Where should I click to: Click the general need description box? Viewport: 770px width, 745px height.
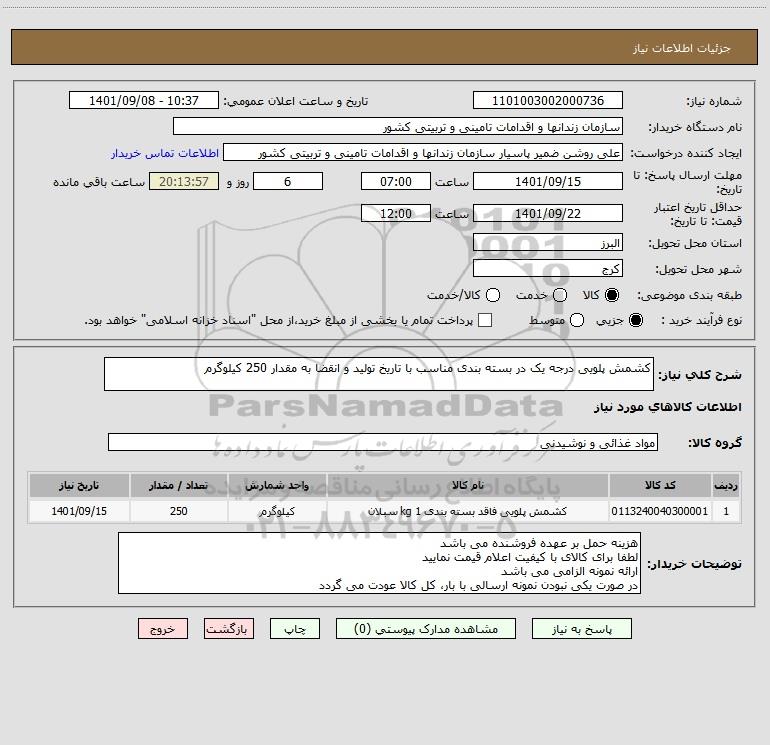[x=379, y=374]
